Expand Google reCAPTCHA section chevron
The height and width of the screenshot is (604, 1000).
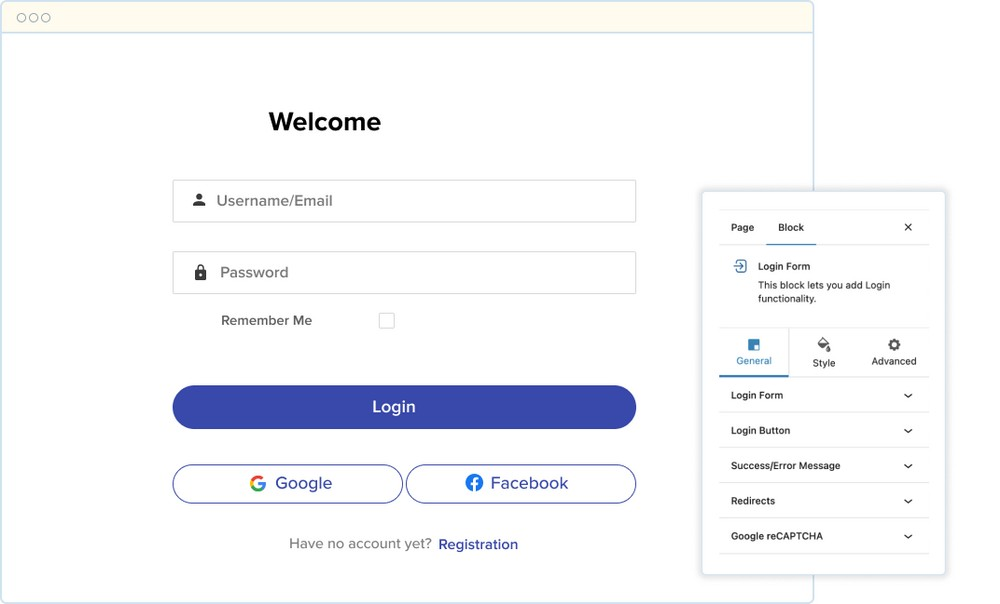click(908, 536)
